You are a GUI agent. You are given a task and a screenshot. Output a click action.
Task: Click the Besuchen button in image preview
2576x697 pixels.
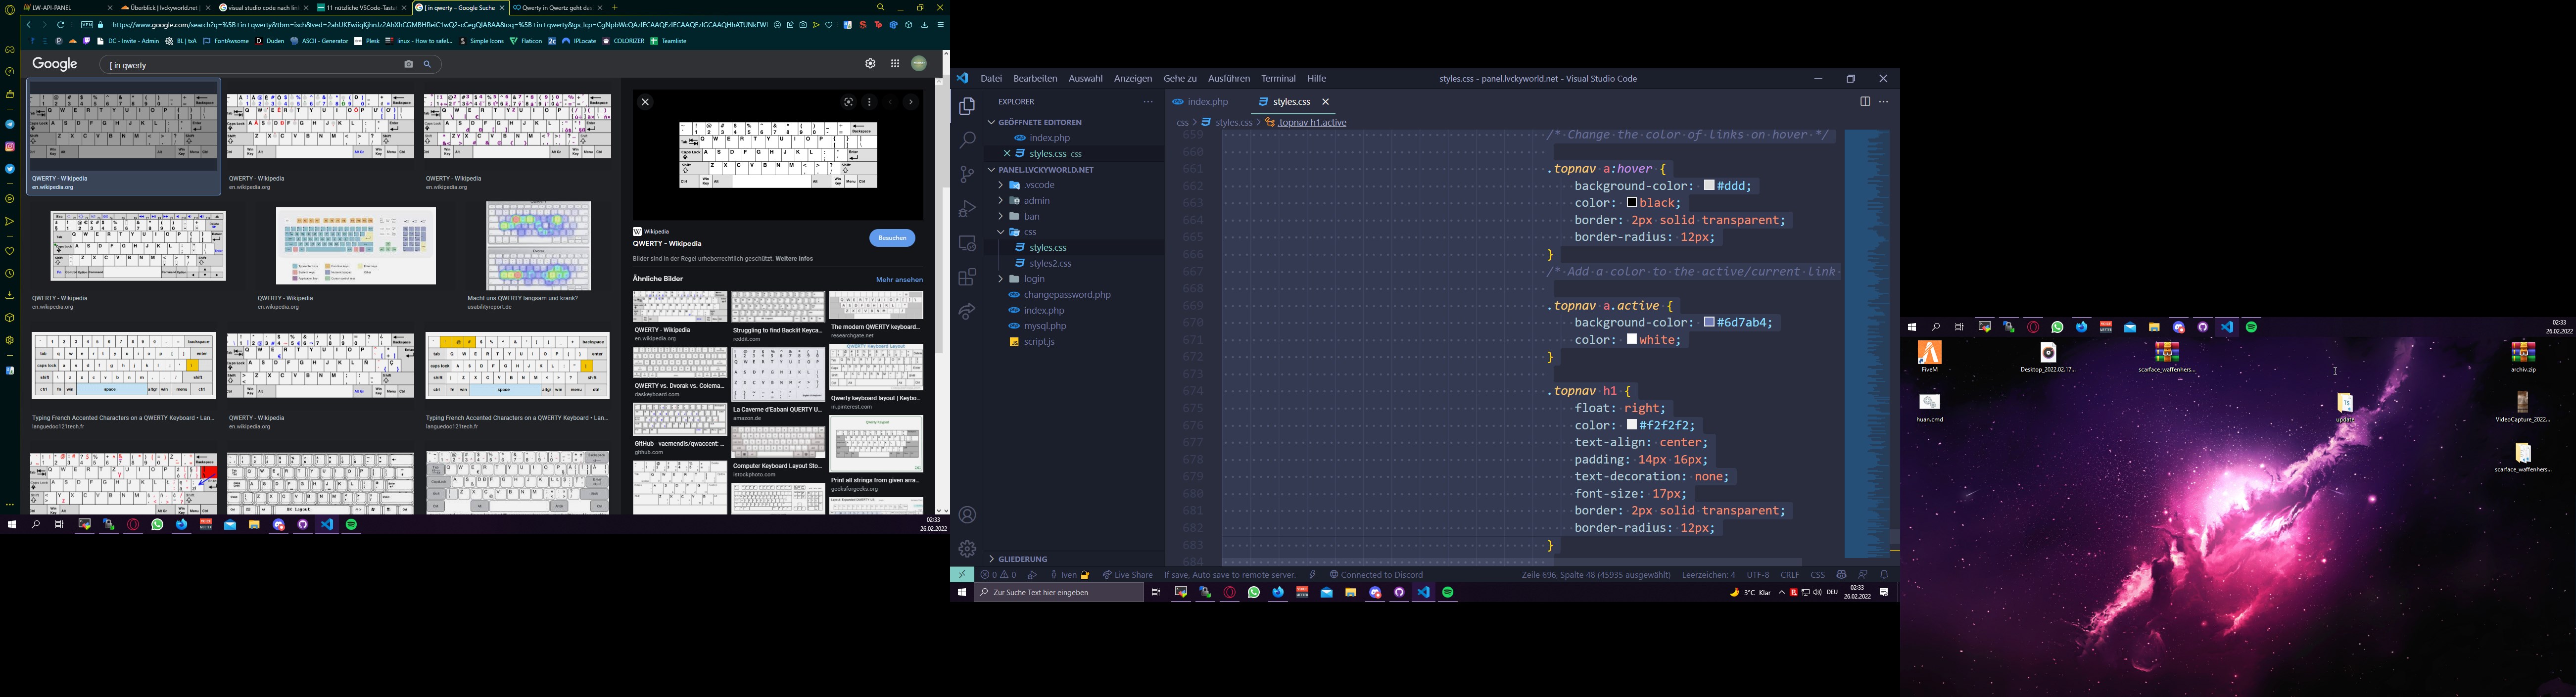[x=892, y=238]
